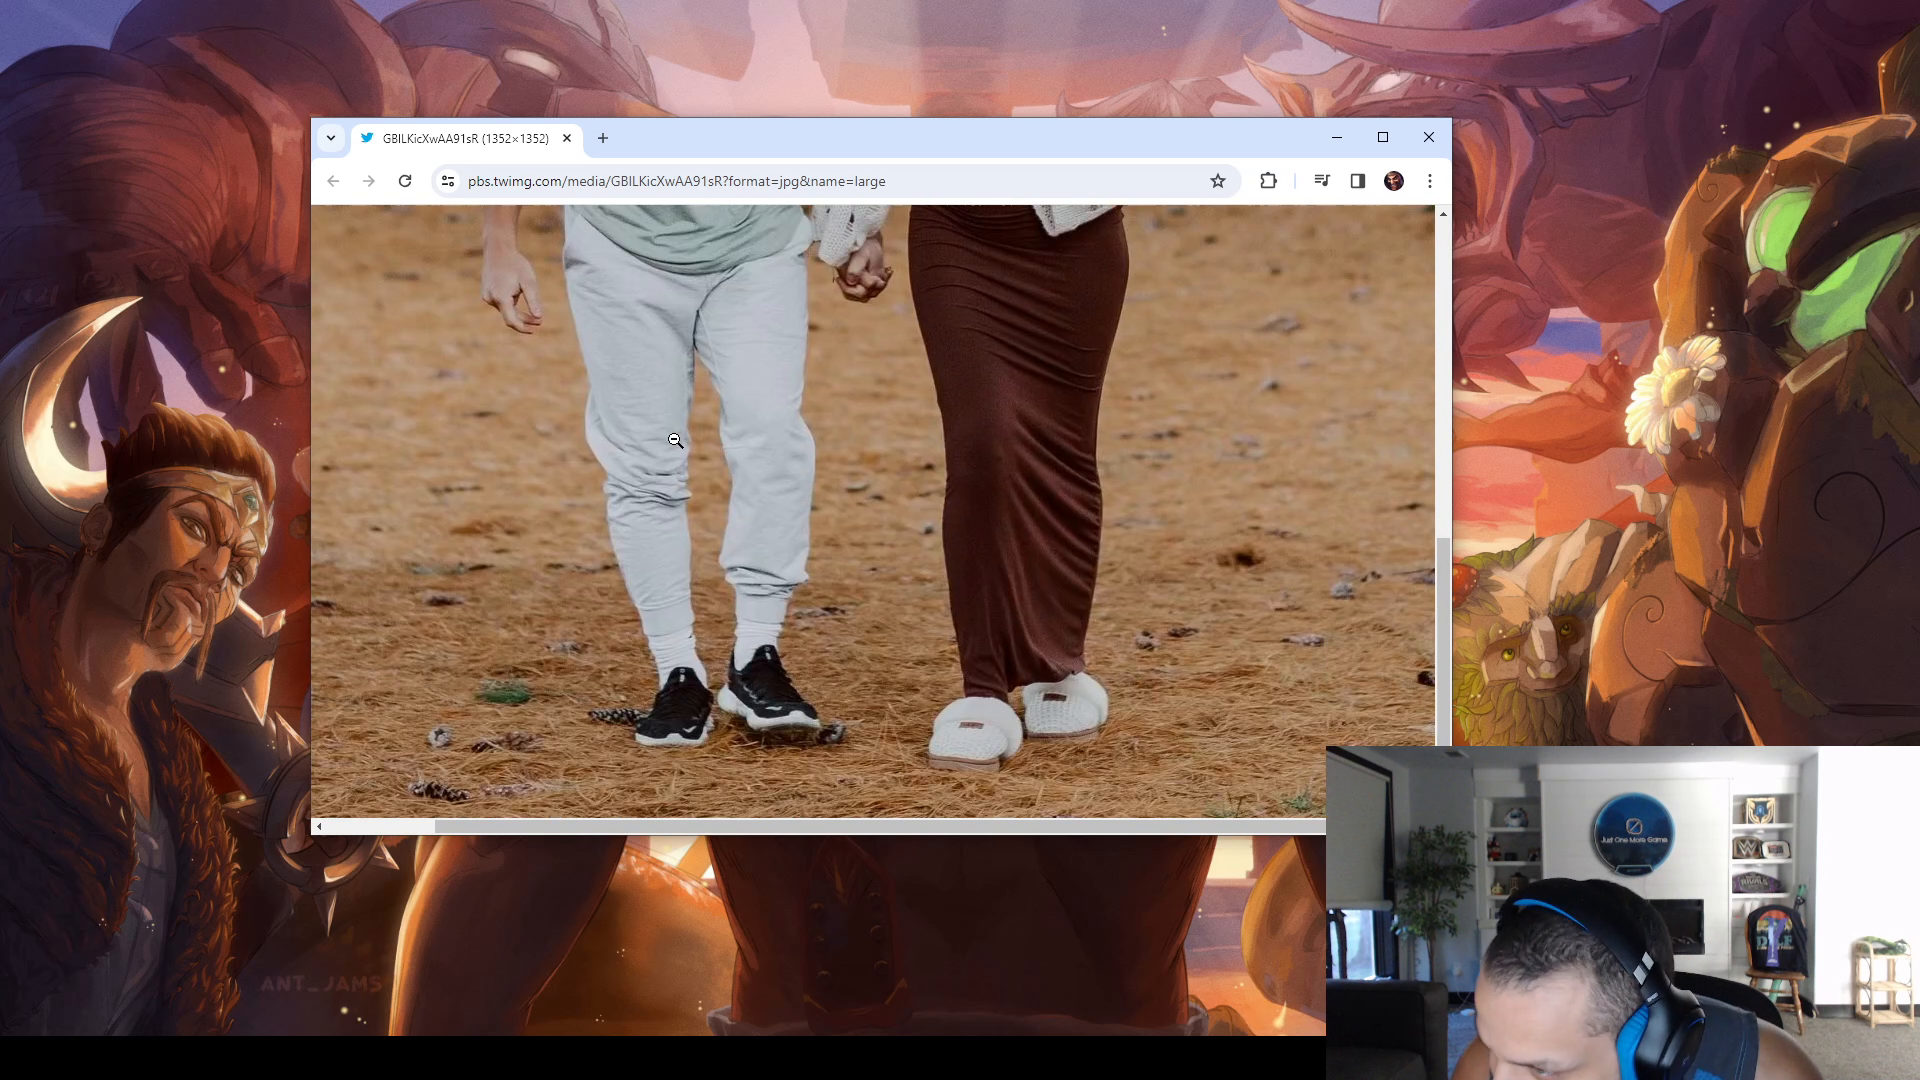Screen dimensions: 1920x1080
Task: Open the tab search dropdown
Action: coord(331,138)
